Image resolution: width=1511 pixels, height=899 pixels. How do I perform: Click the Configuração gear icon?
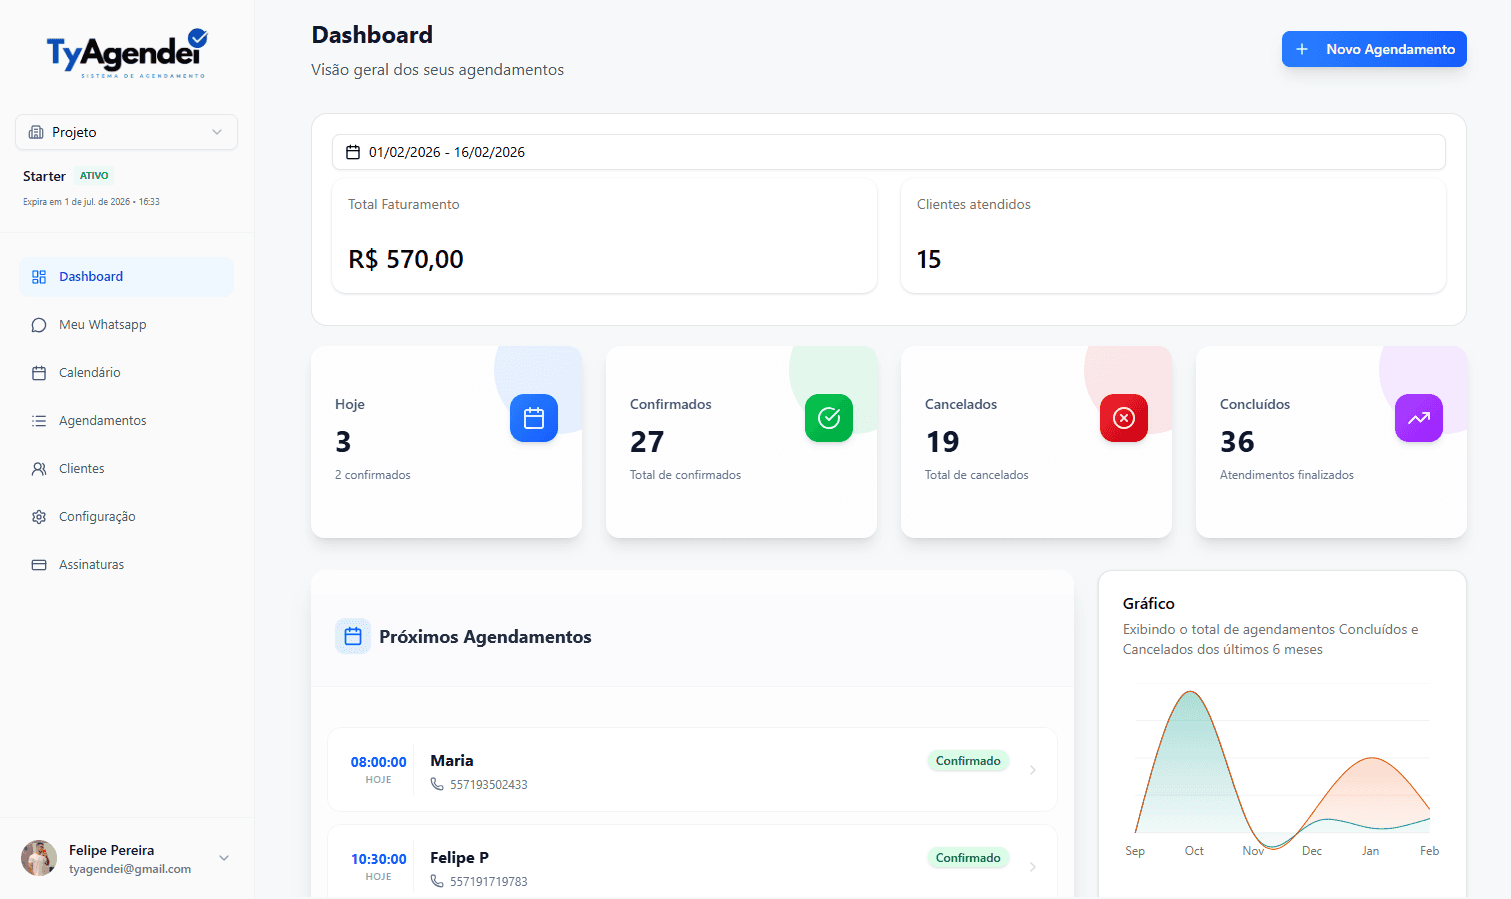point(38,516)
